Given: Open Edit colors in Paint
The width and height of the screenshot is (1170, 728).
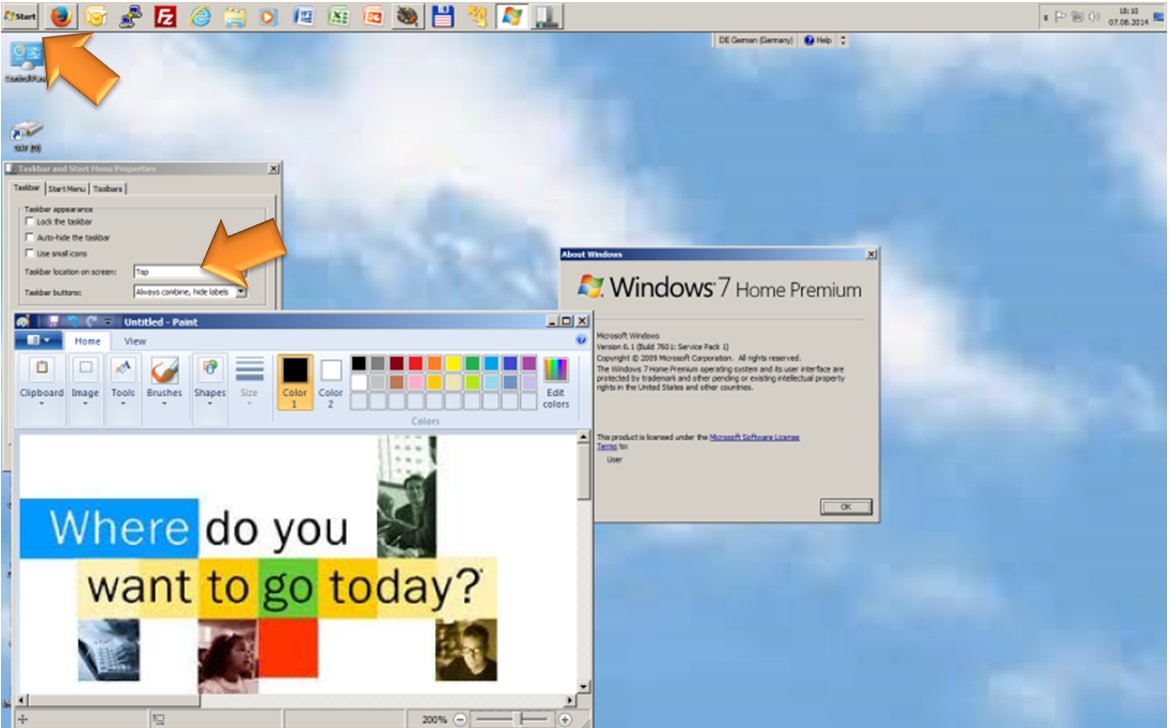Looking at the screenshot, I should click(x=556, y=383).
